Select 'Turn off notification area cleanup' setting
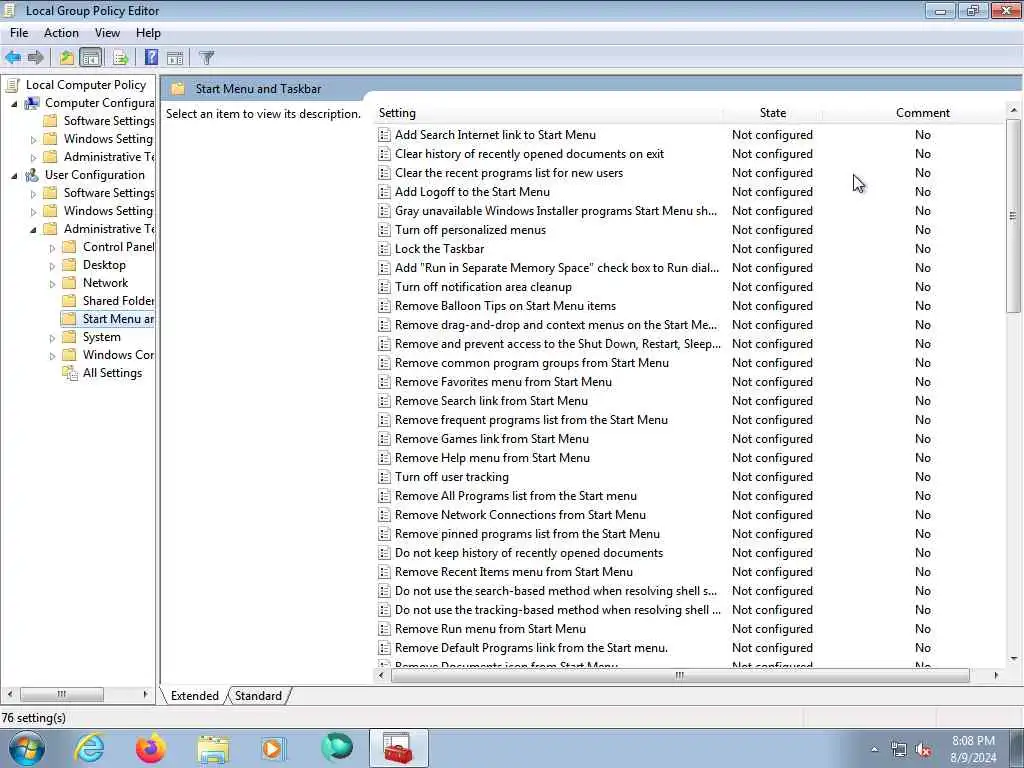The image size is (1024, 768). coord(483,287)
